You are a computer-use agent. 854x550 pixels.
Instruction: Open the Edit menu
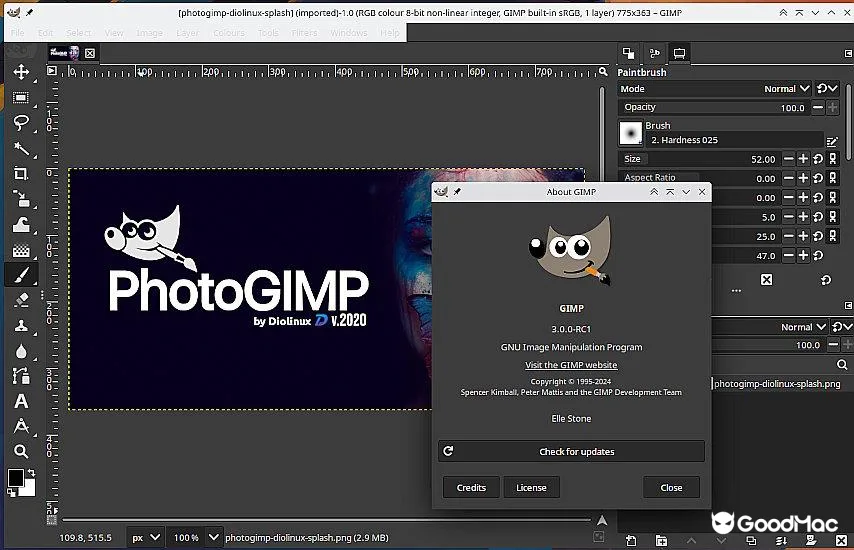[45, 33]
